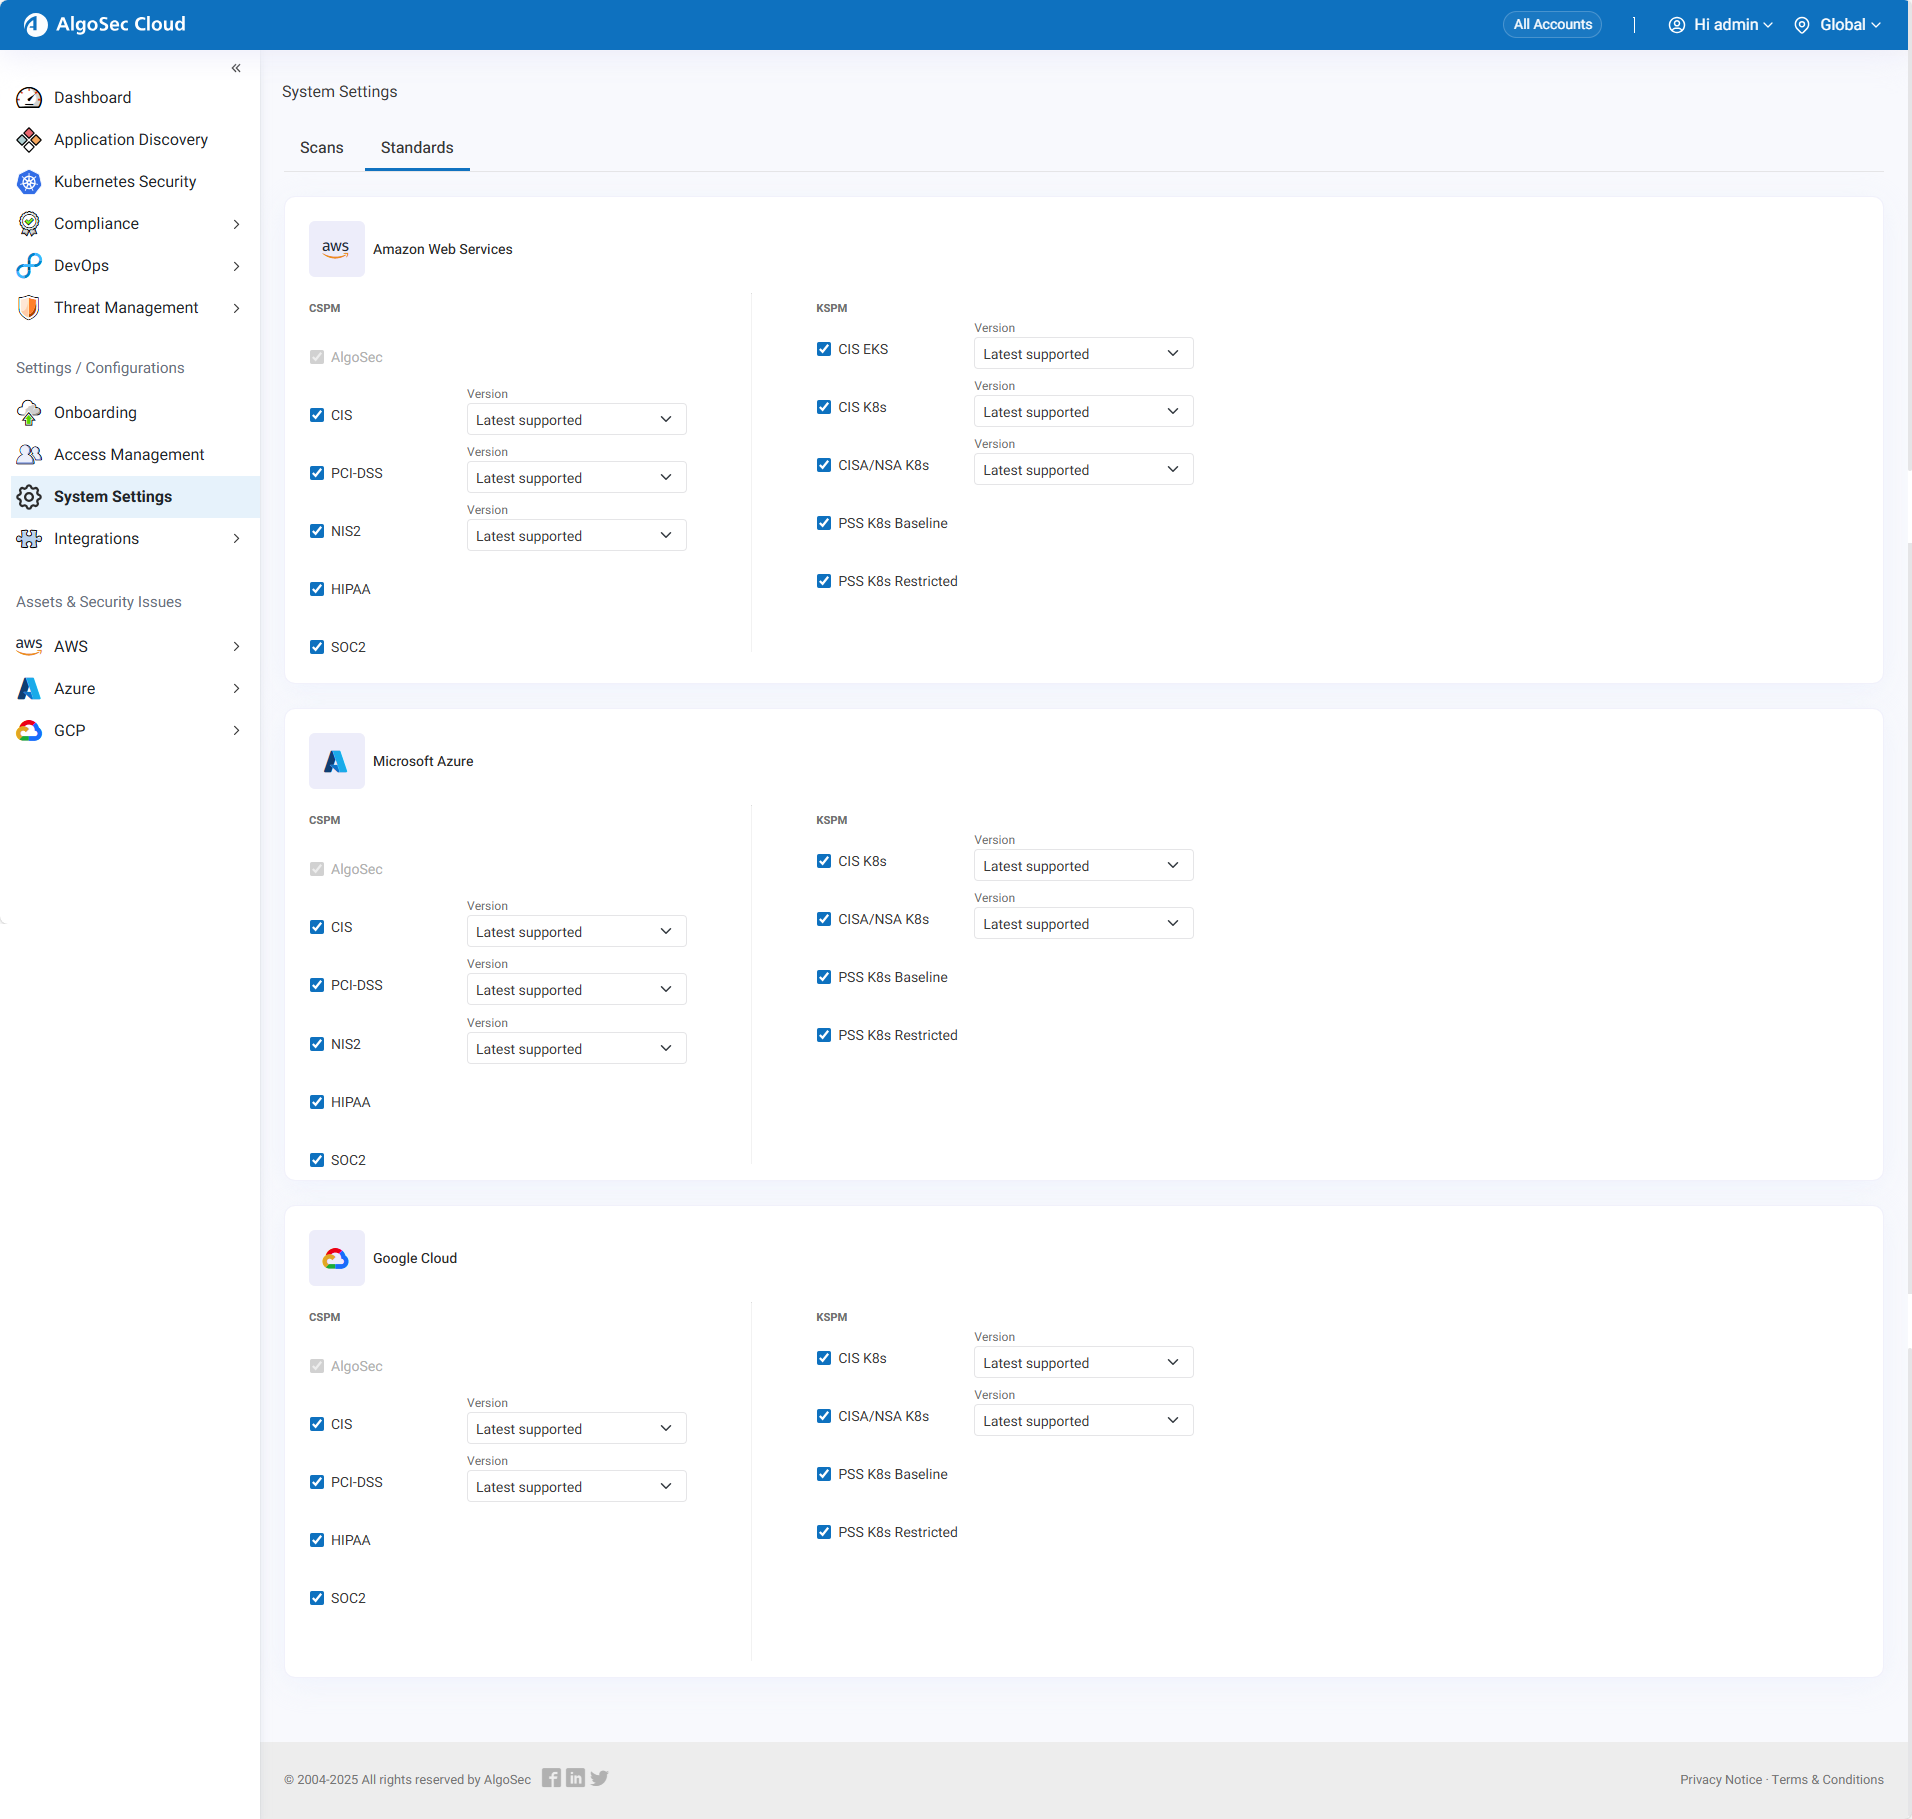
Task: Open the Privacy Notice link
Action: [1720, 1780]
